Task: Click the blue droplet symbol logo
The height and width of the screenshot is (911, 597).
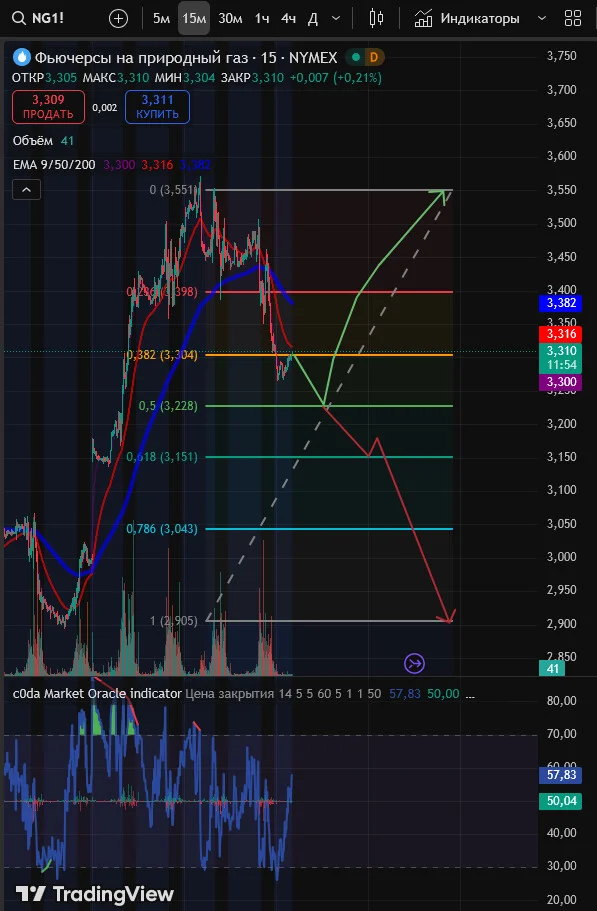Action: 22,57
